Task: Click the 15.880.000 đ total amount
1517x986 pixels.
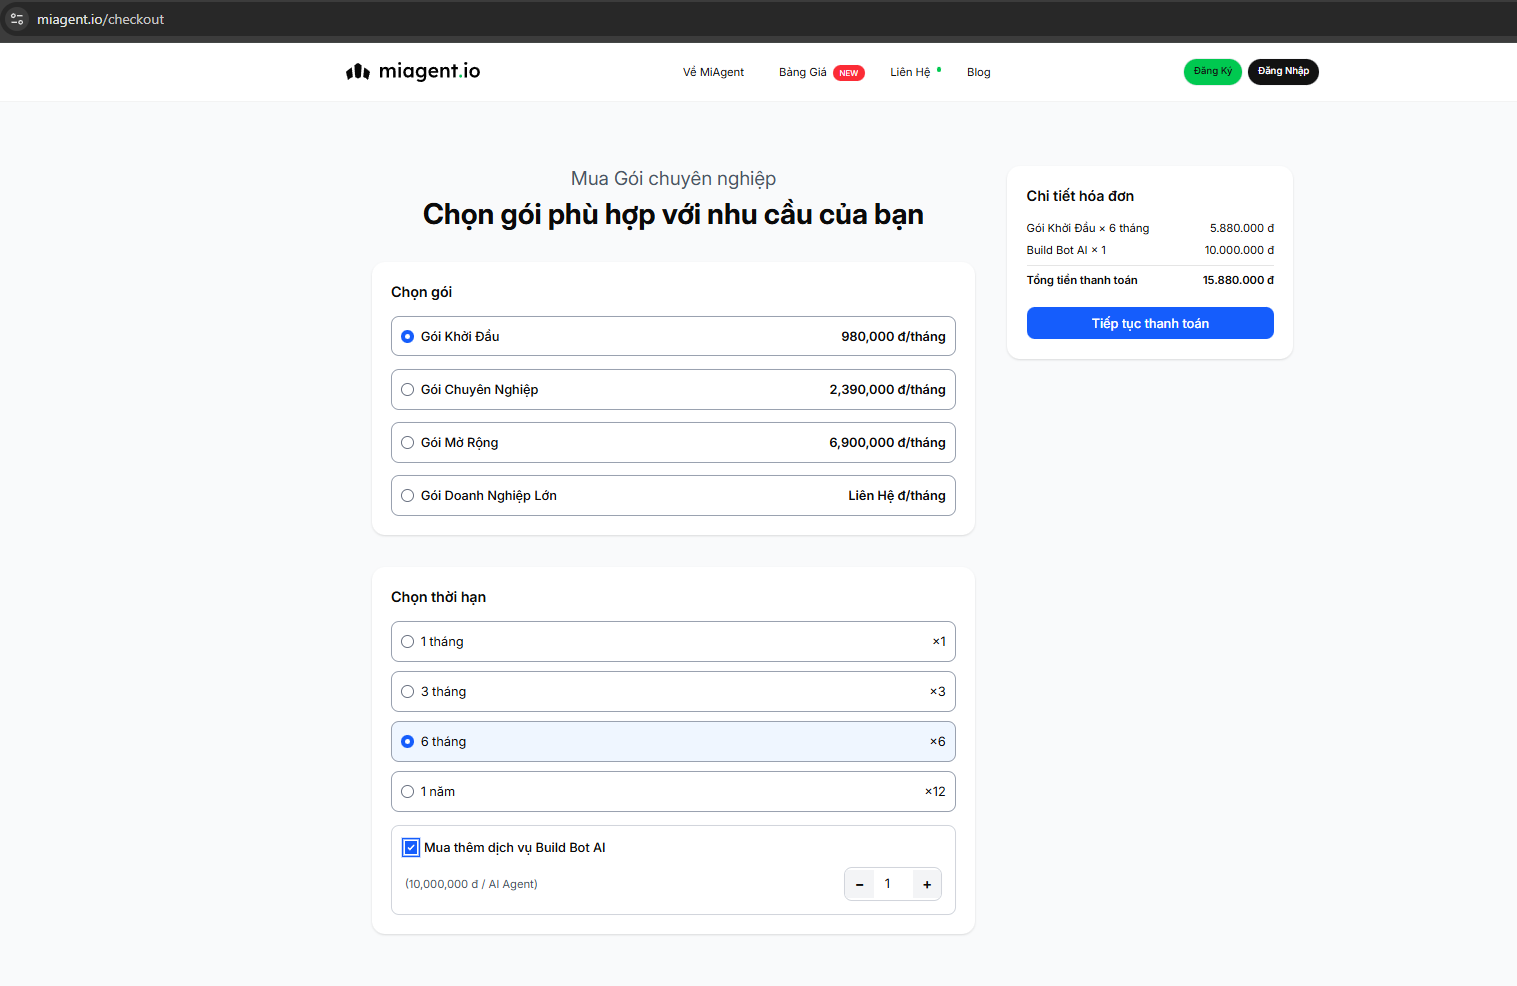Action: (1238, 280)
